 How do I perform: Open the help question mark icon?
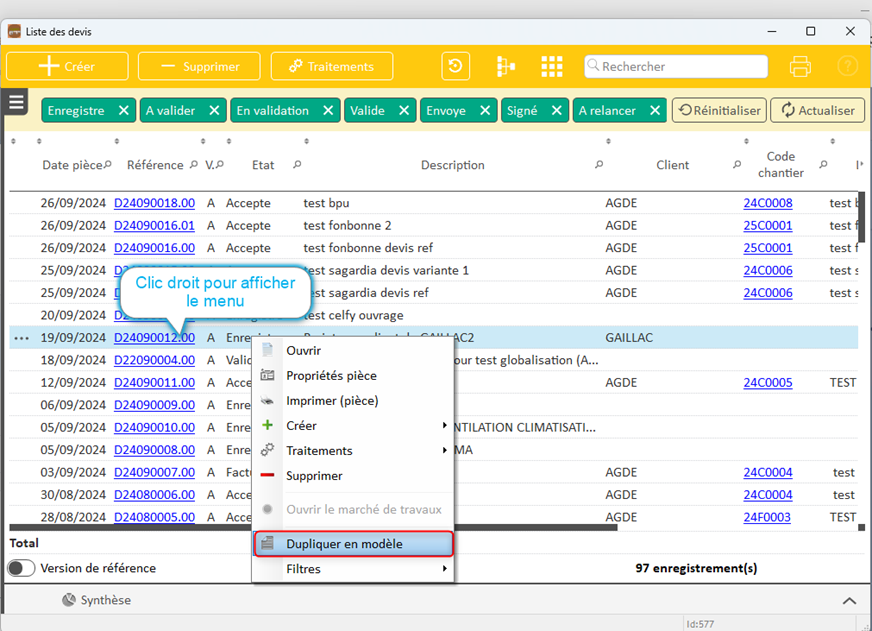[847, 67]
